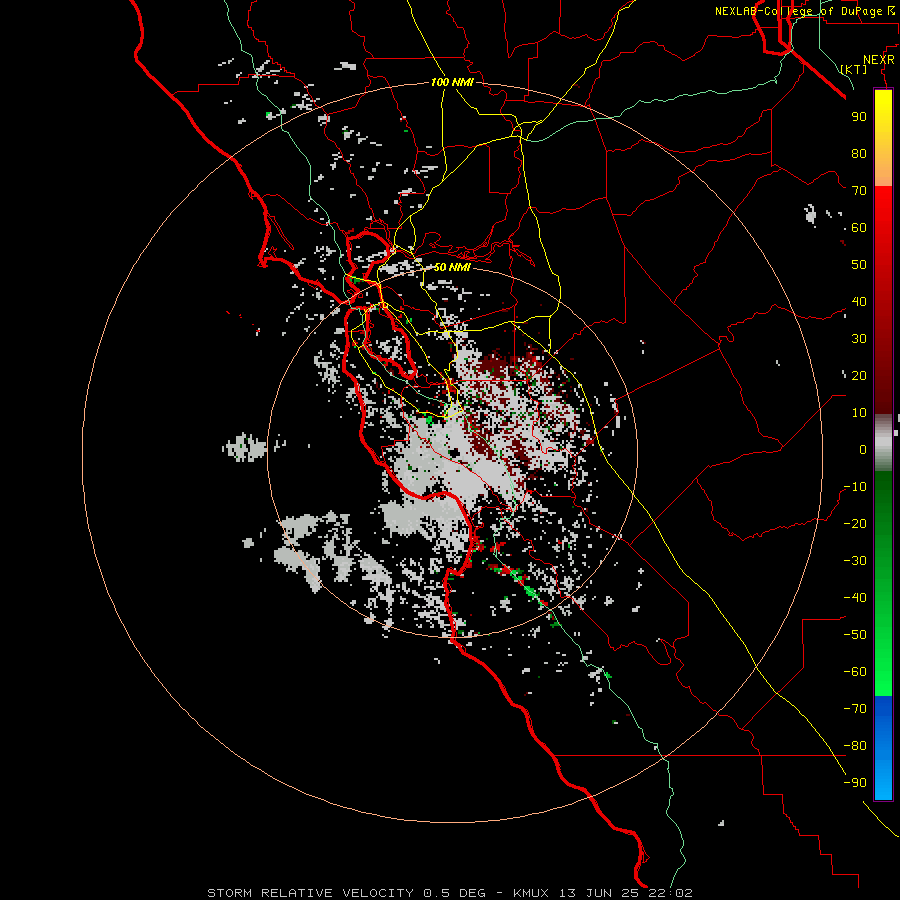Click the 100 NMI range ring label
This screenshot has height=900, width=900.
tap(452, 82)
